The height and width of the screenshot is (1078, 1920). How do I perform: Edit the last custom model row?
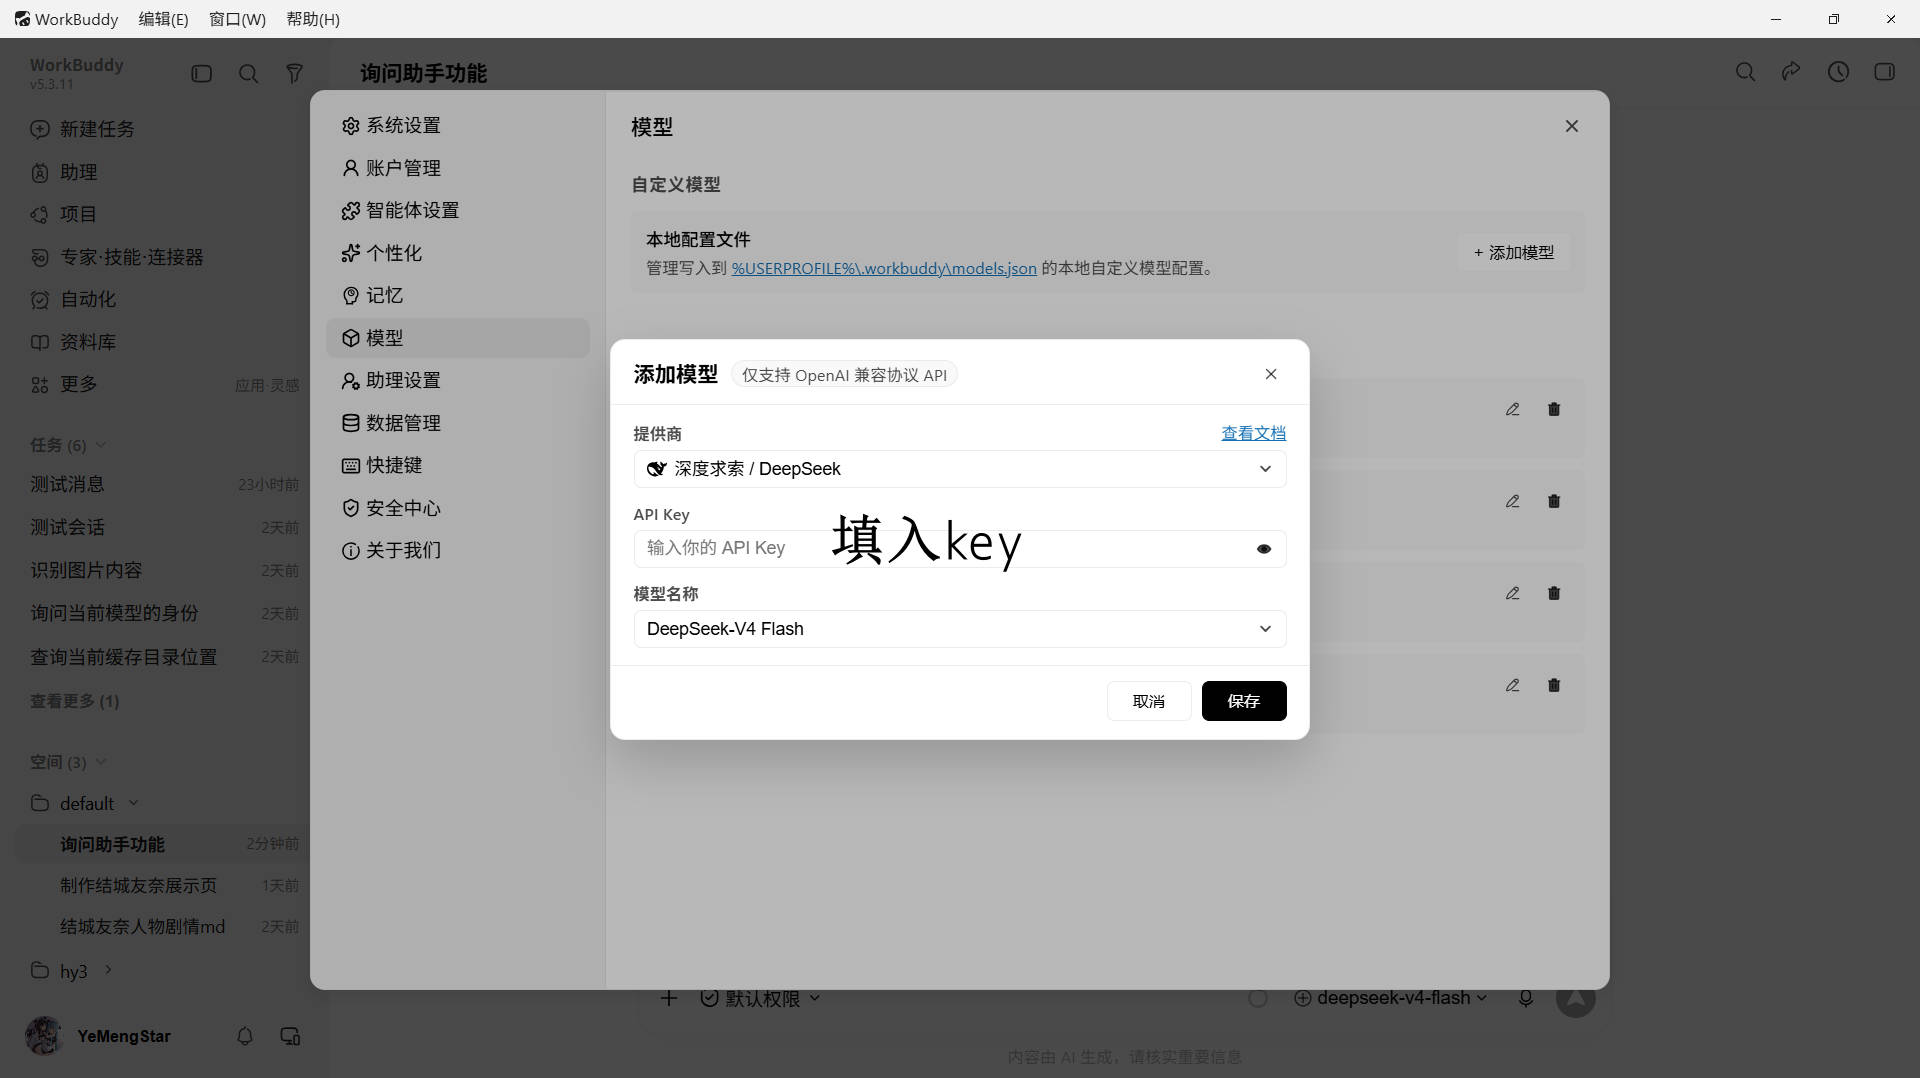1513,685
